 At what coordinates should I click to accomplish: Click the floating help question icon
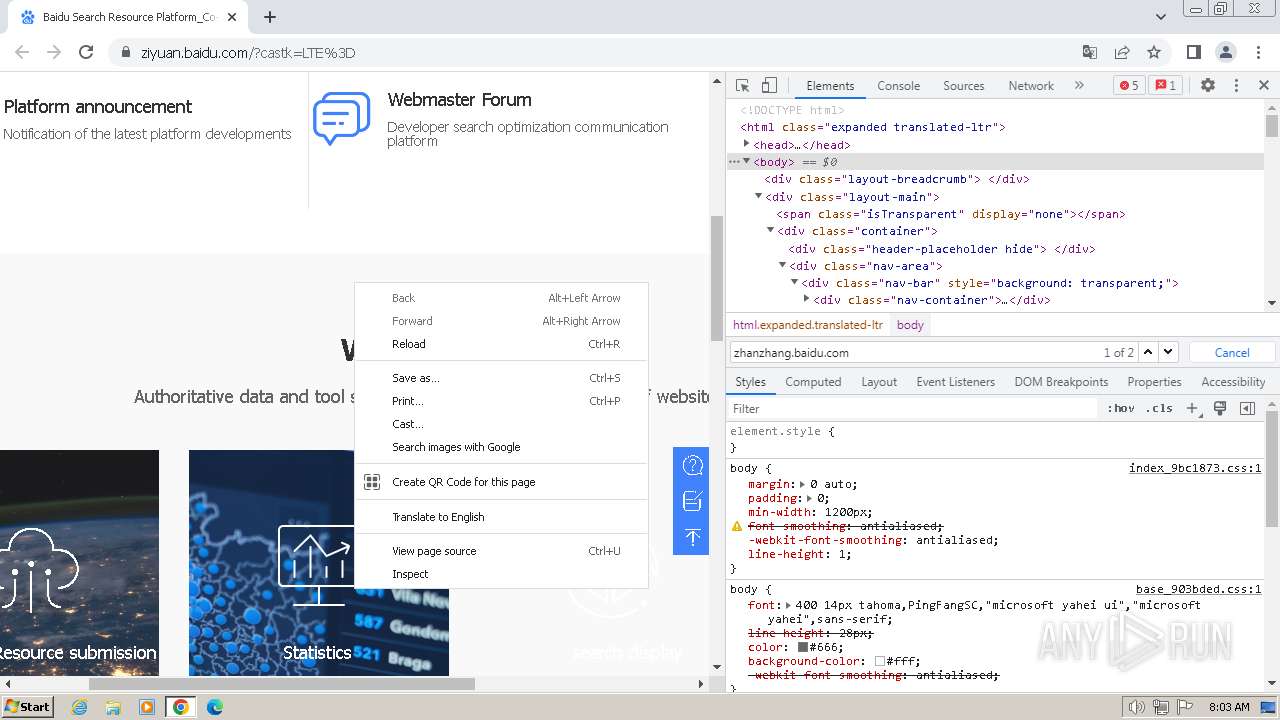[x=692, y=465]
